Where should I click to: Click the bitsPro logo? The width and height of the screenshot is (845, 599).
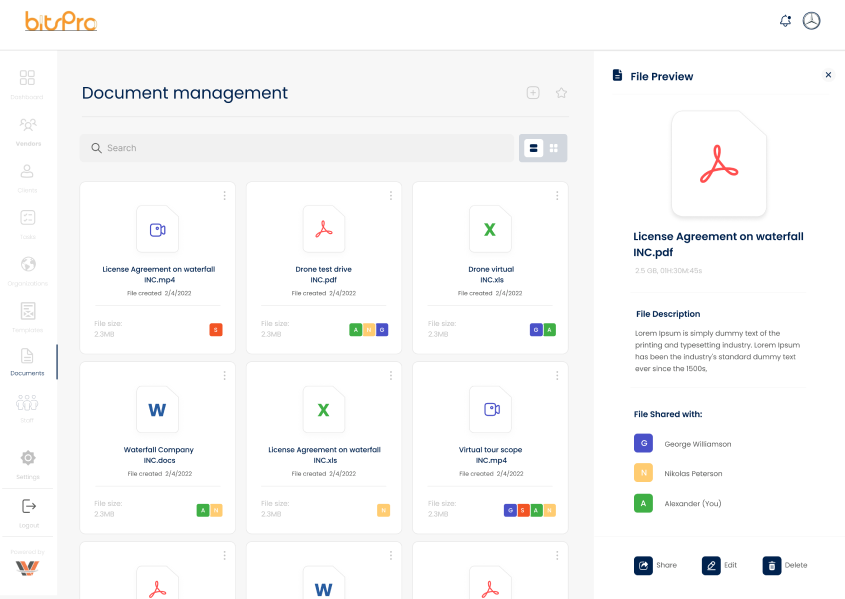(61, 22)
